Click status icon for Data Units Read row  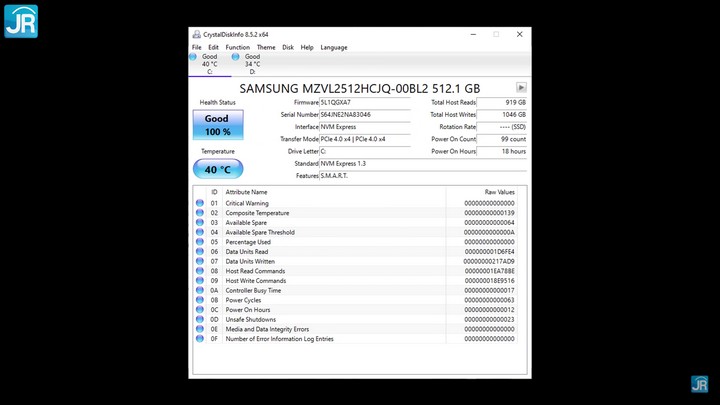pos(200,251)
